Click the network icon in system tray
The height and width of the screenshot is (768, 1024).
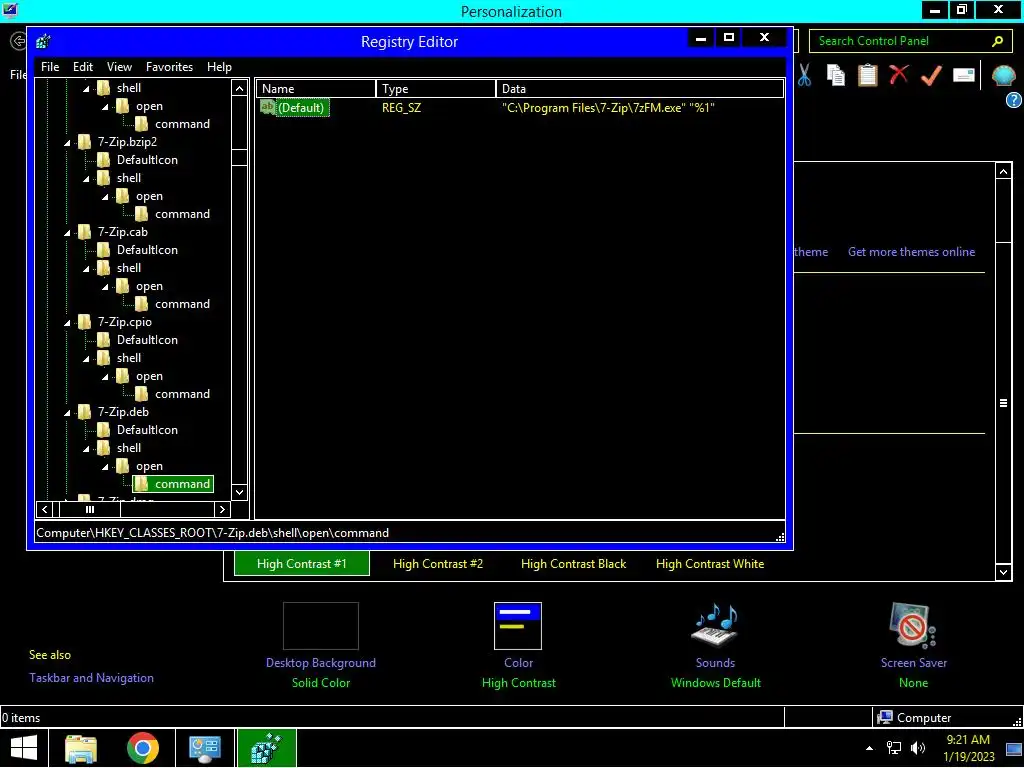coord(893,748)
